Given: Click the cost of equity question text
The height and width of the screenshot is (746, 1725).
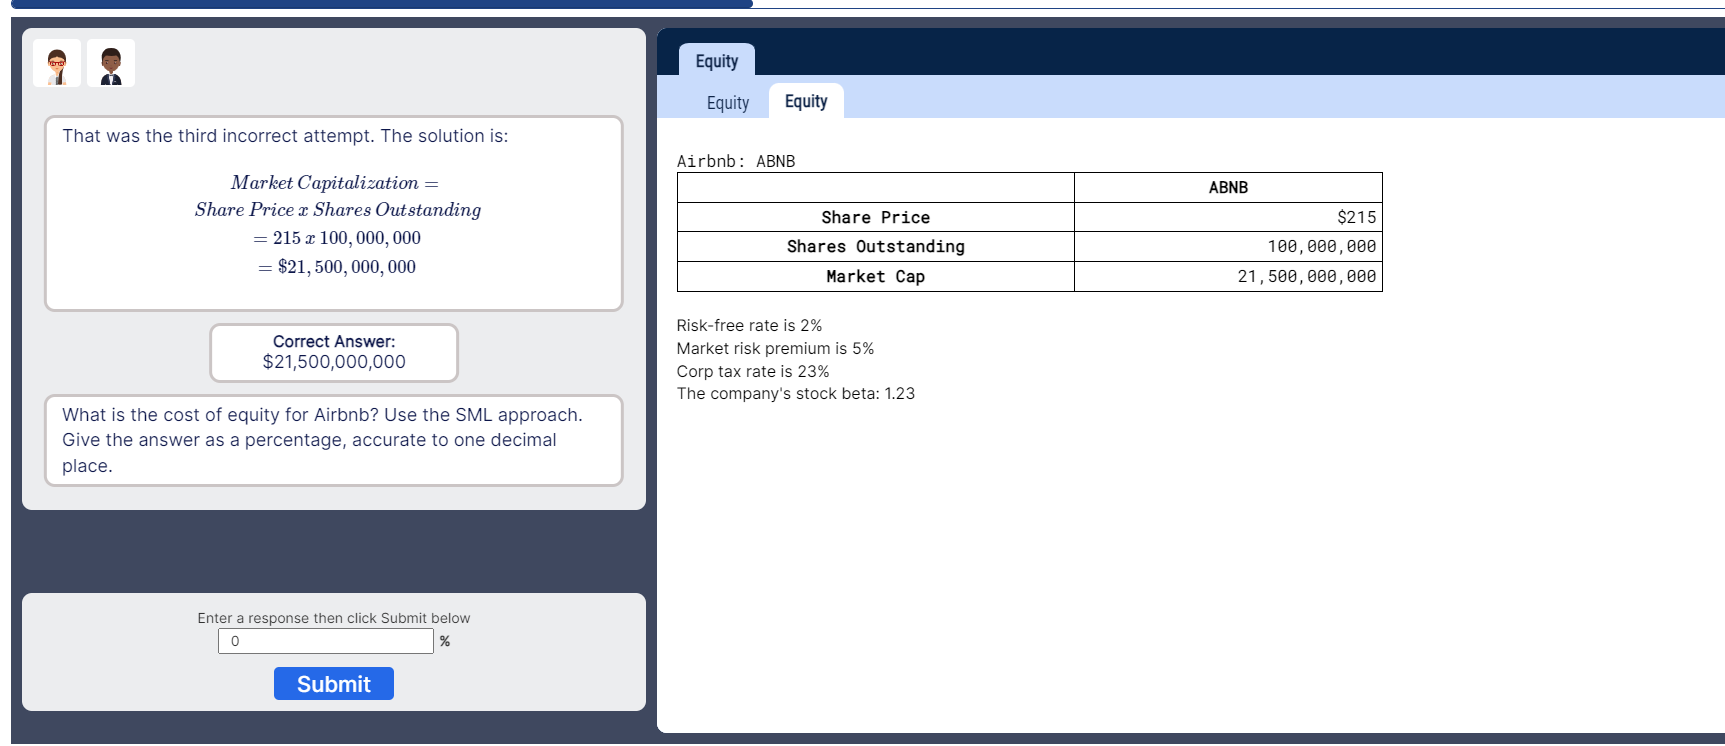Looking at the screenshot, I should point(334,440).
